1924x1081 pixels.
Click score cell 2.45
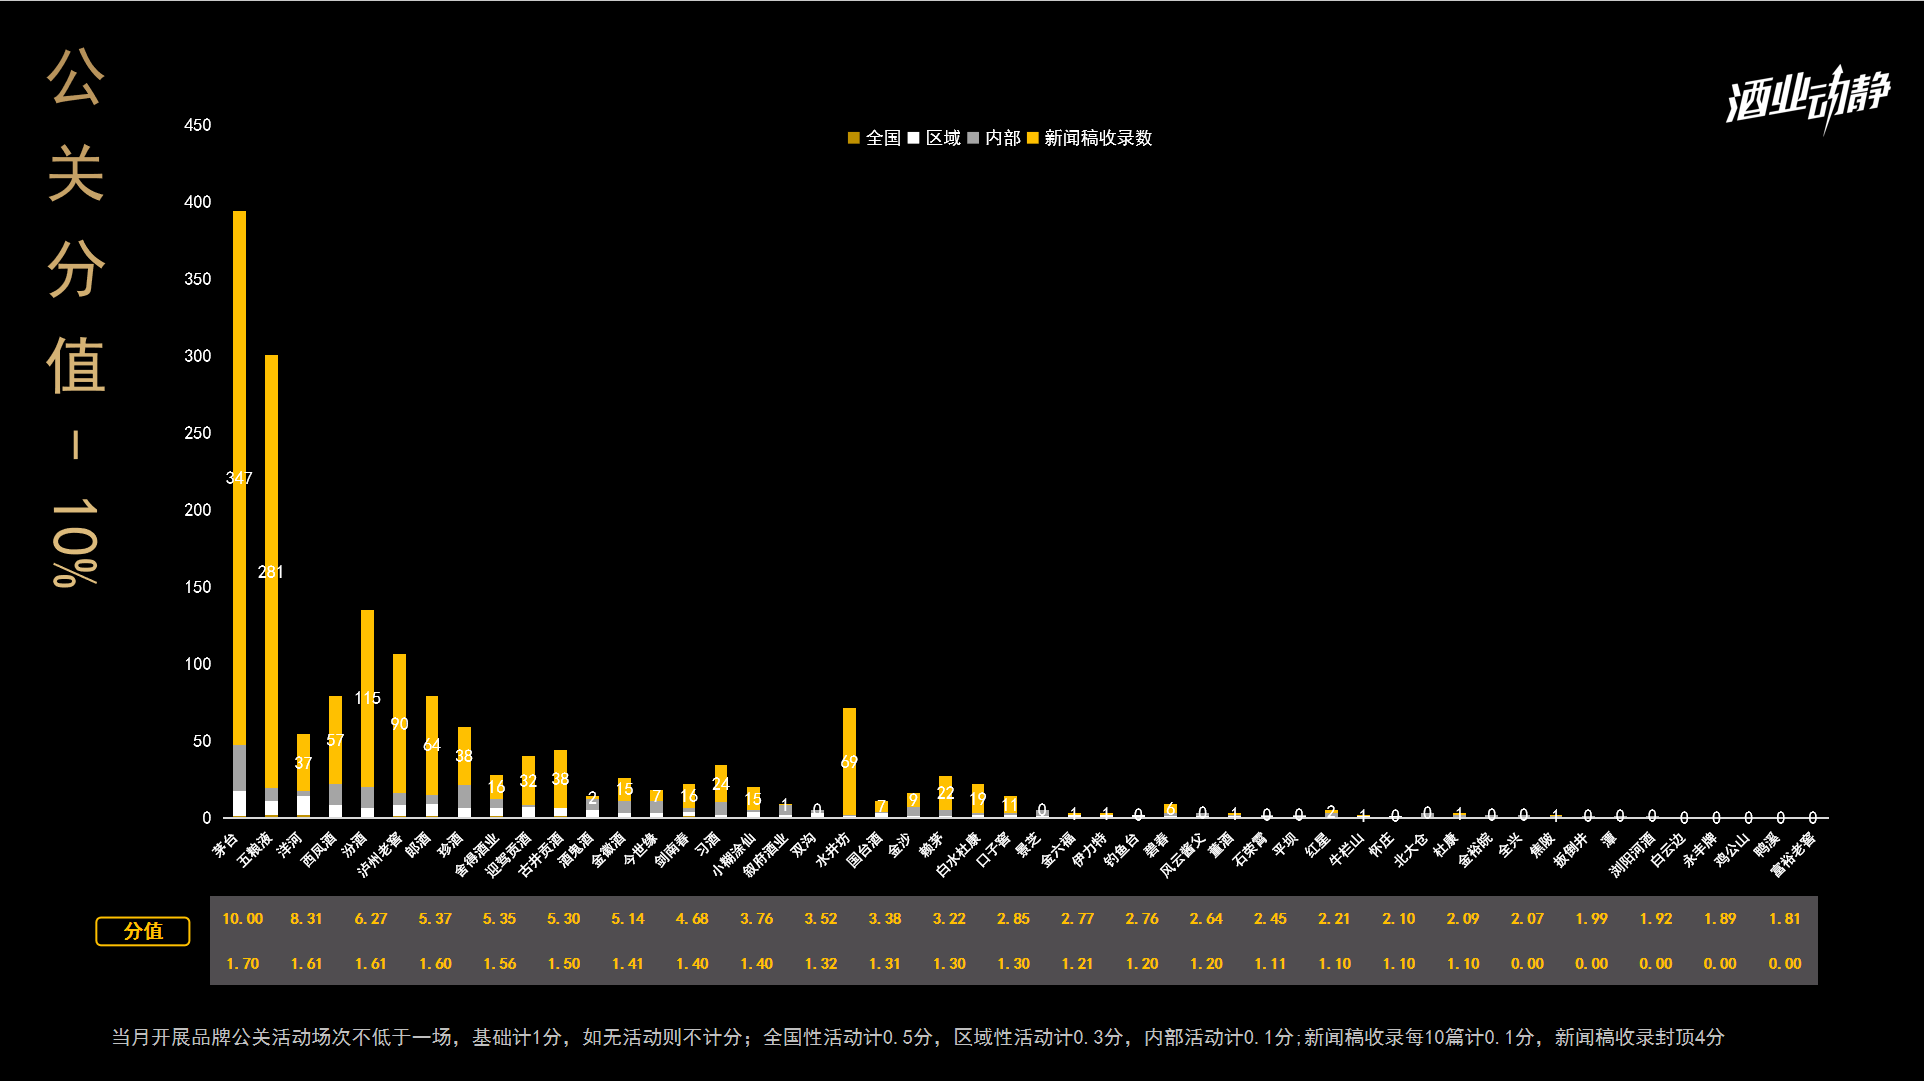[1270, 919]
